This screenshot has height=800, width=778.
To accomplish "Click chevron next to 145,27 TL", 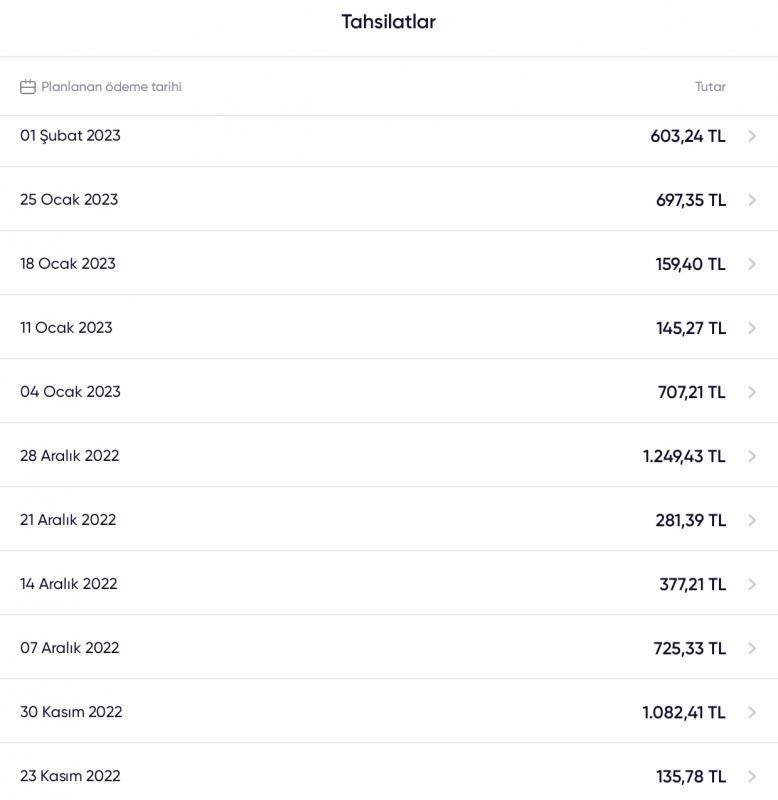I will [751, 328].
